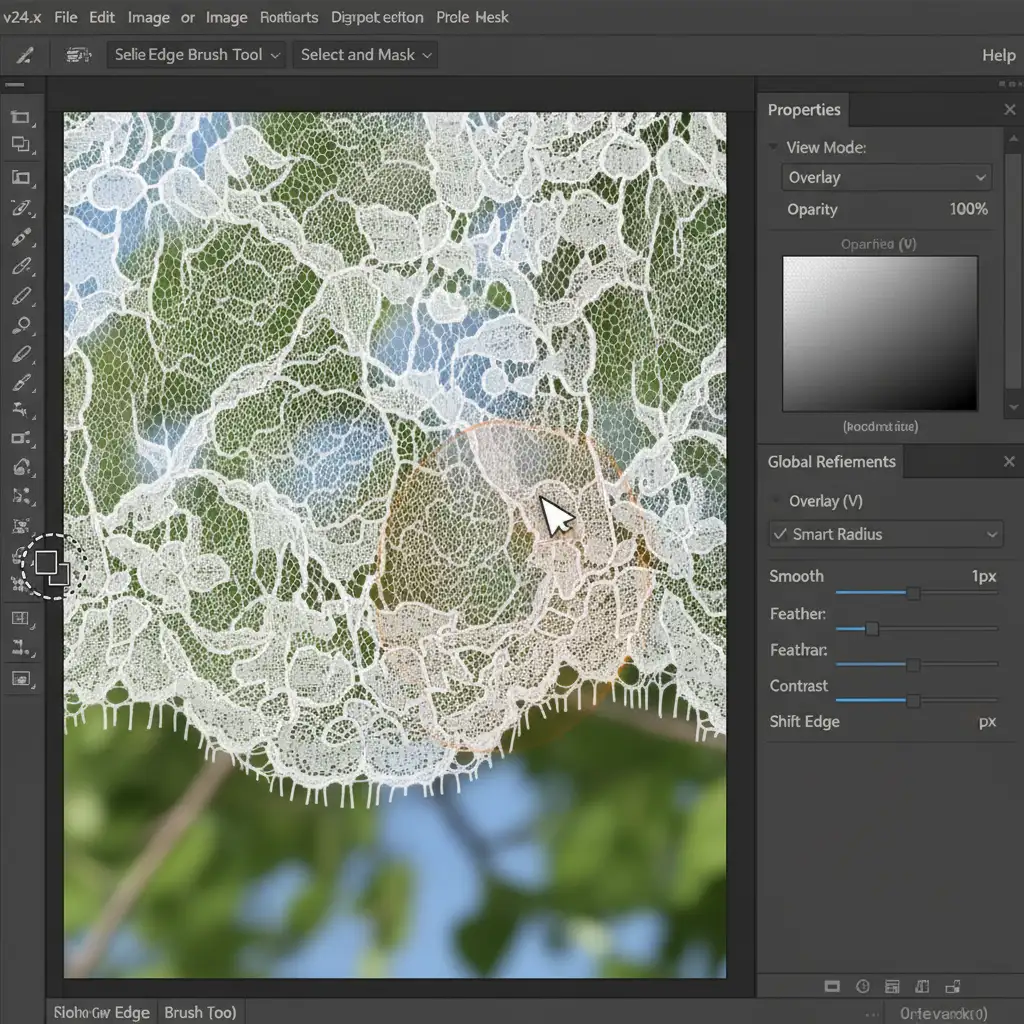Click the rightmost icon at the panel bottom
1024x1024 pixels.
(x=953, y=986)
